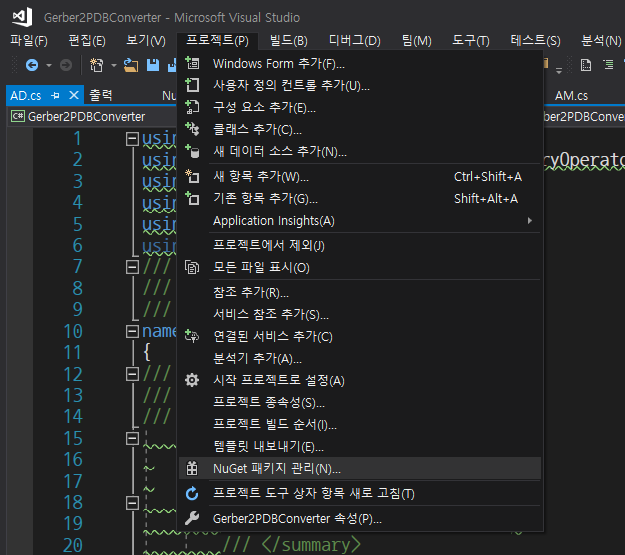This screenshot has width=625, height=555.
Task: Collapse the comment block at line 7
Action: point(132,267)
